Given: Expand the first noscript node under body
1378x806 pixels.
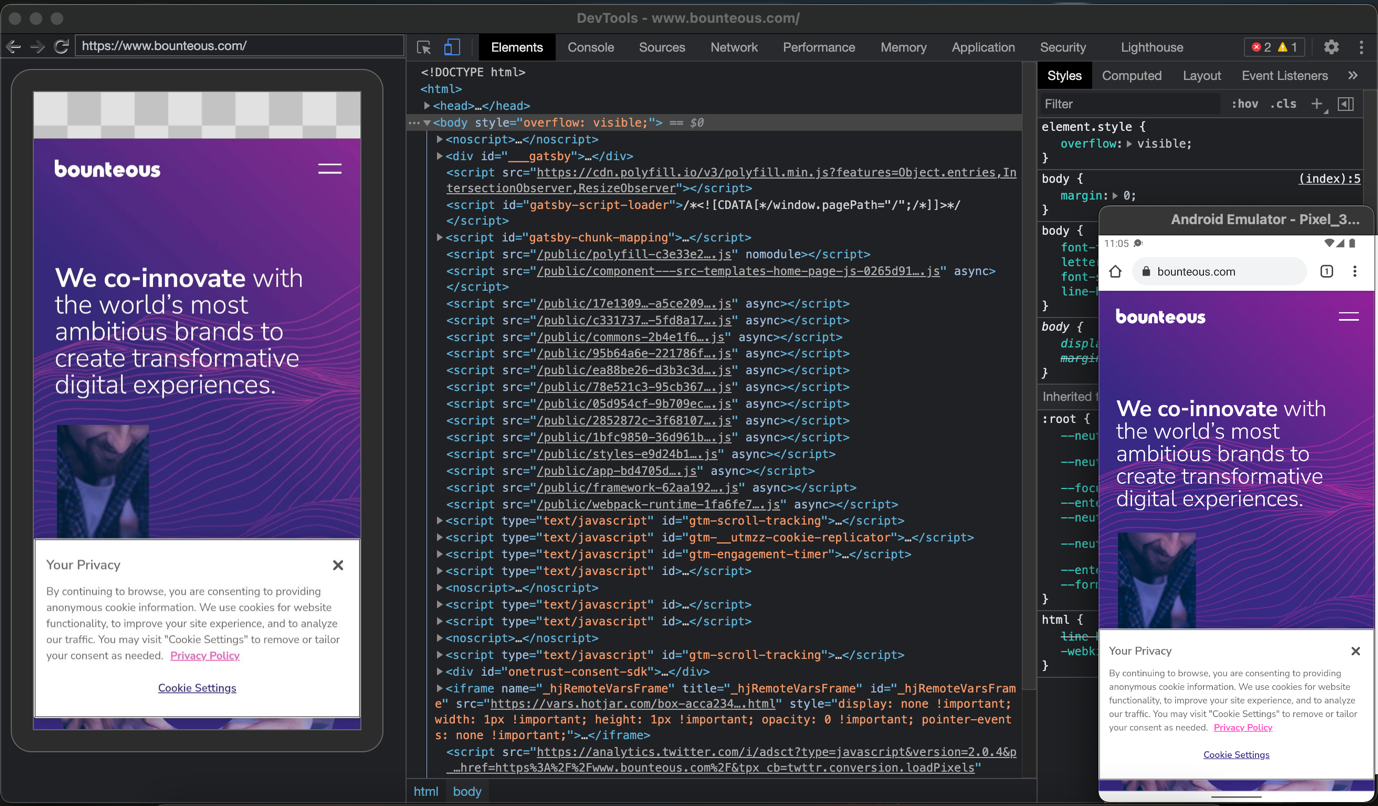Looking at the screenshot, I should (x=440, y=140).
